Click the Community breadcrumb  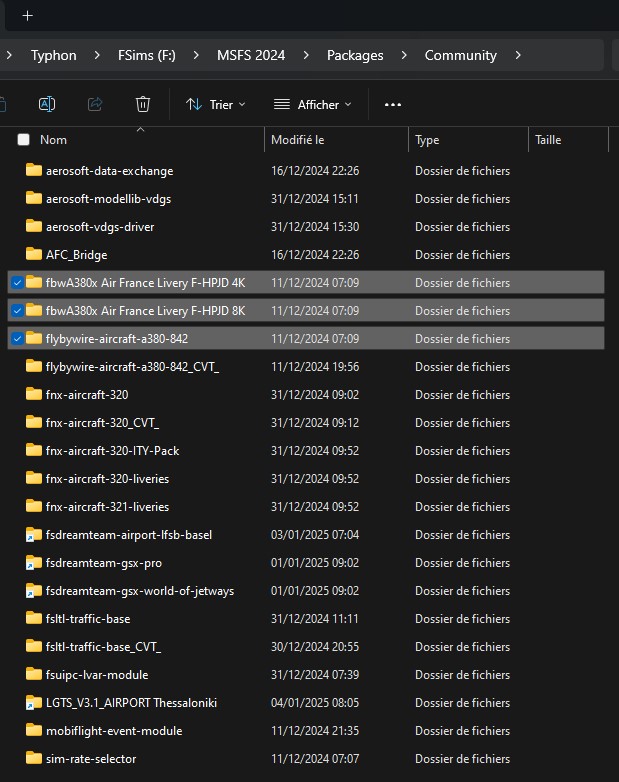click(x=460, y=55)
